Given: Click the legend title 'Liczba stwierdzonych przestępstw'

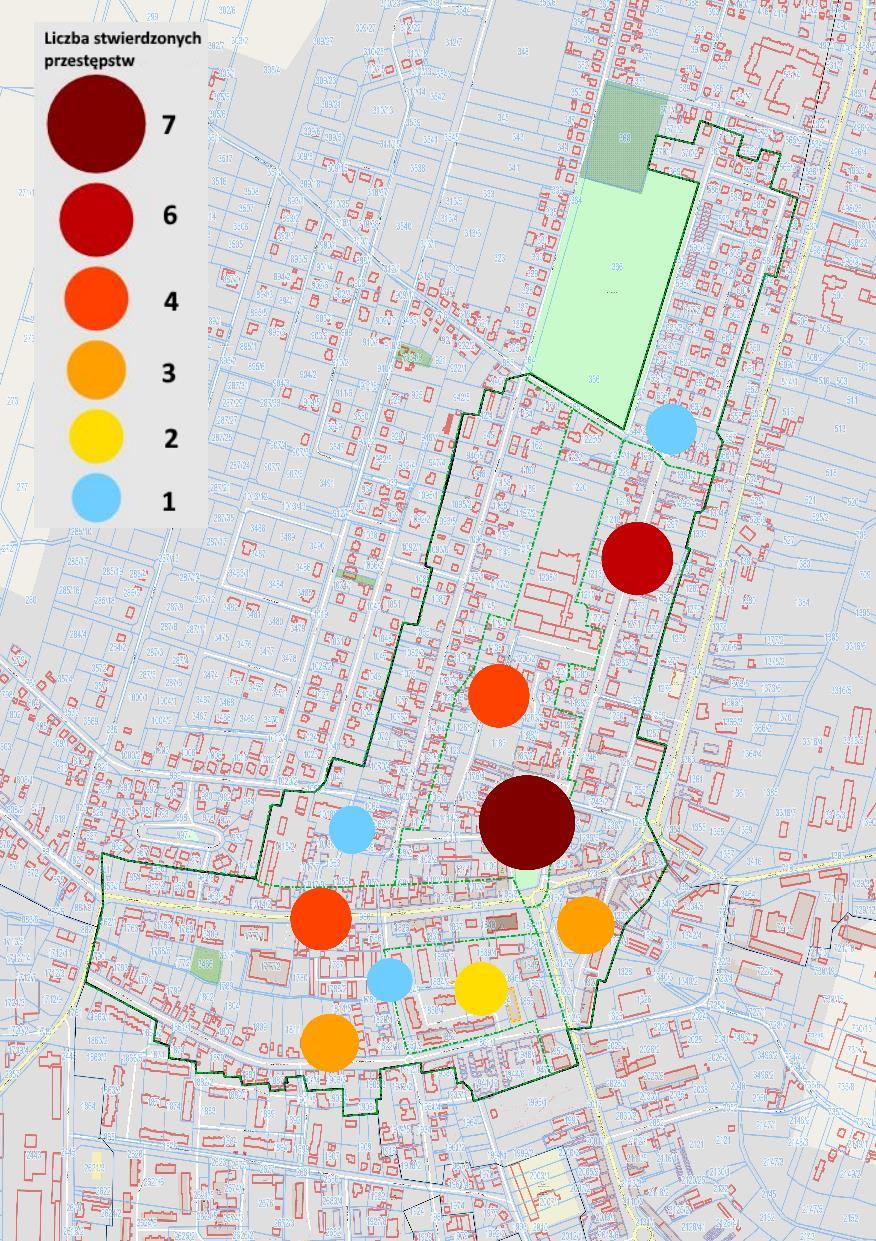Looking at the screenshot, I should (x=122, y=49).
